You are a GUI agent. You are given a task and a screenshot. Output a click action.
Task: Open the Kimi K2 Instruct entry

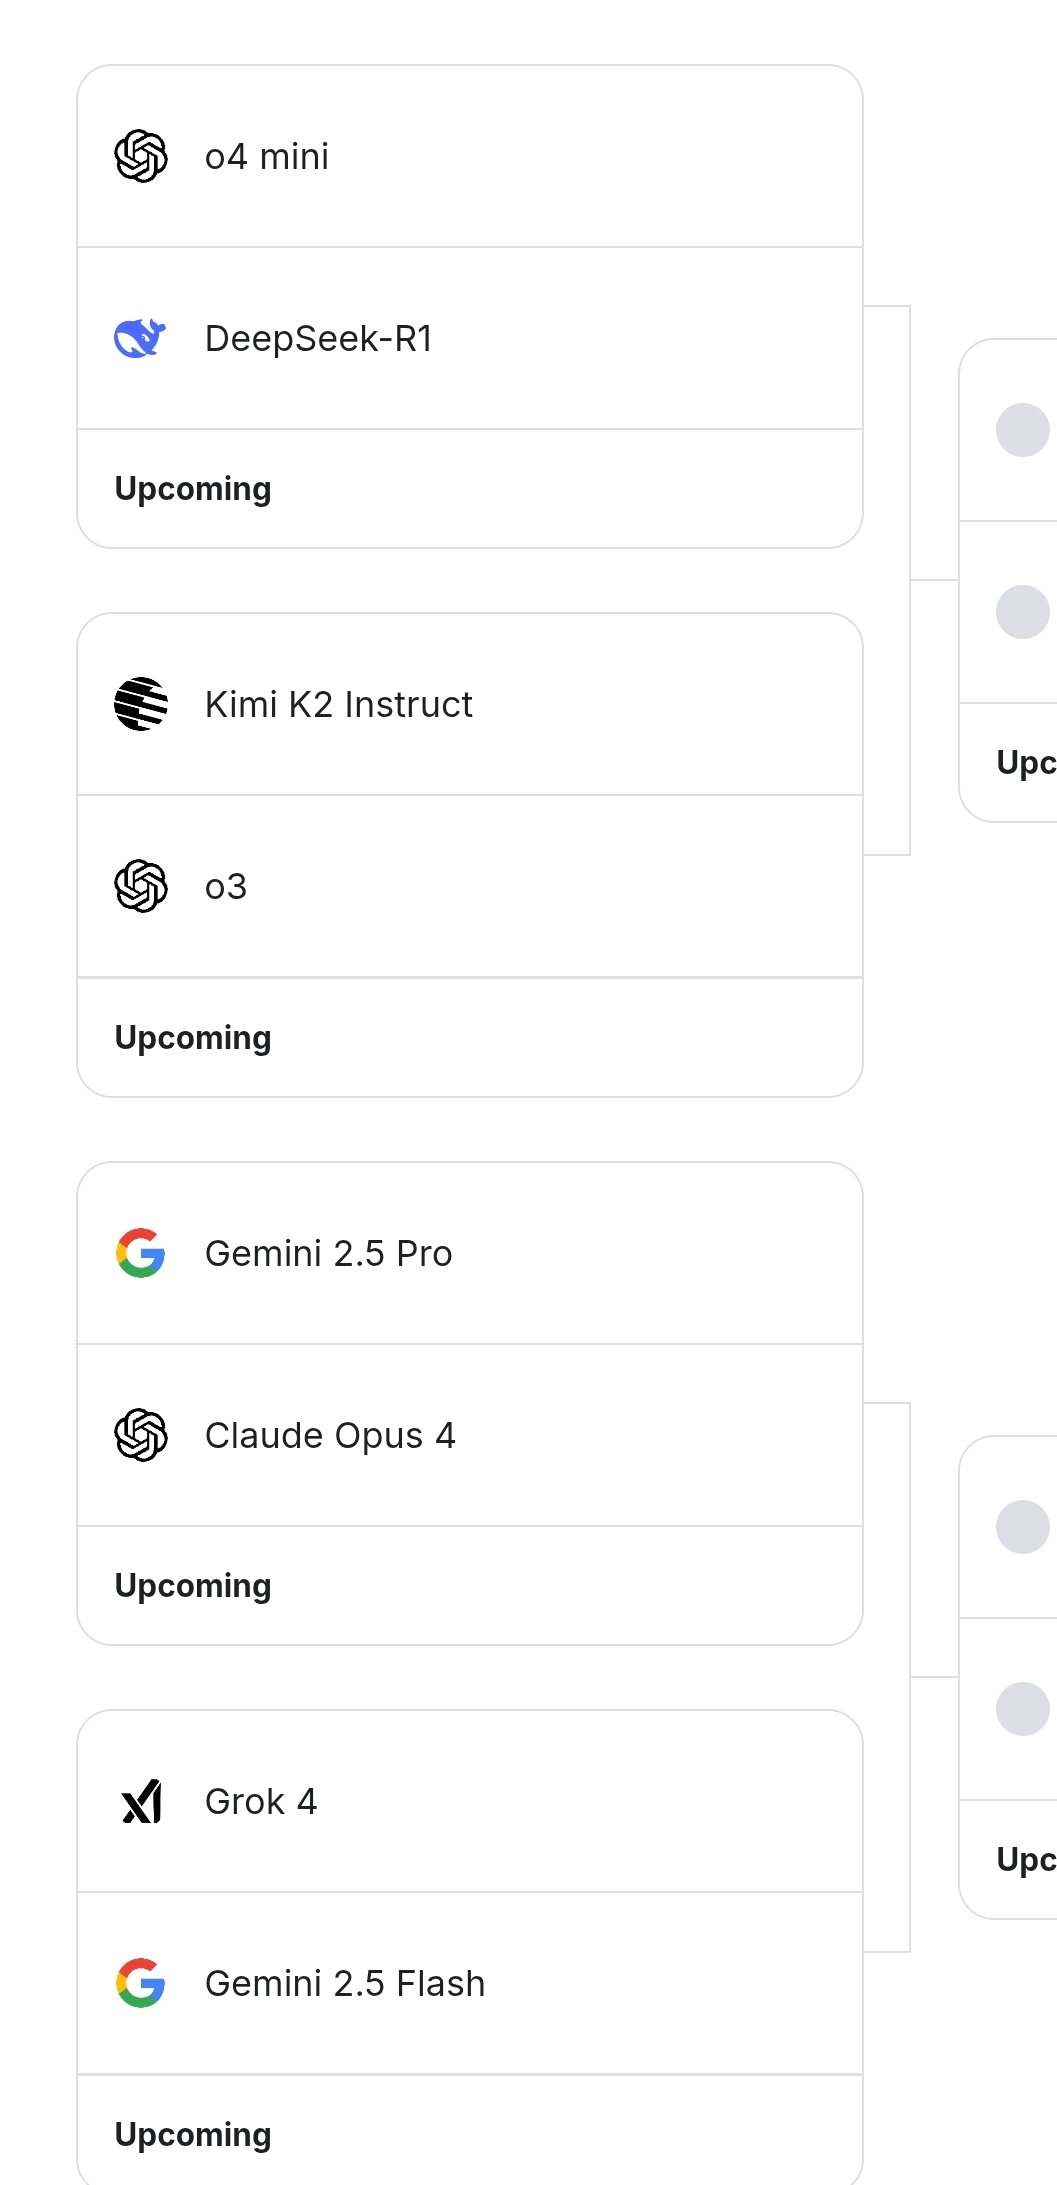tap(338, 705)
